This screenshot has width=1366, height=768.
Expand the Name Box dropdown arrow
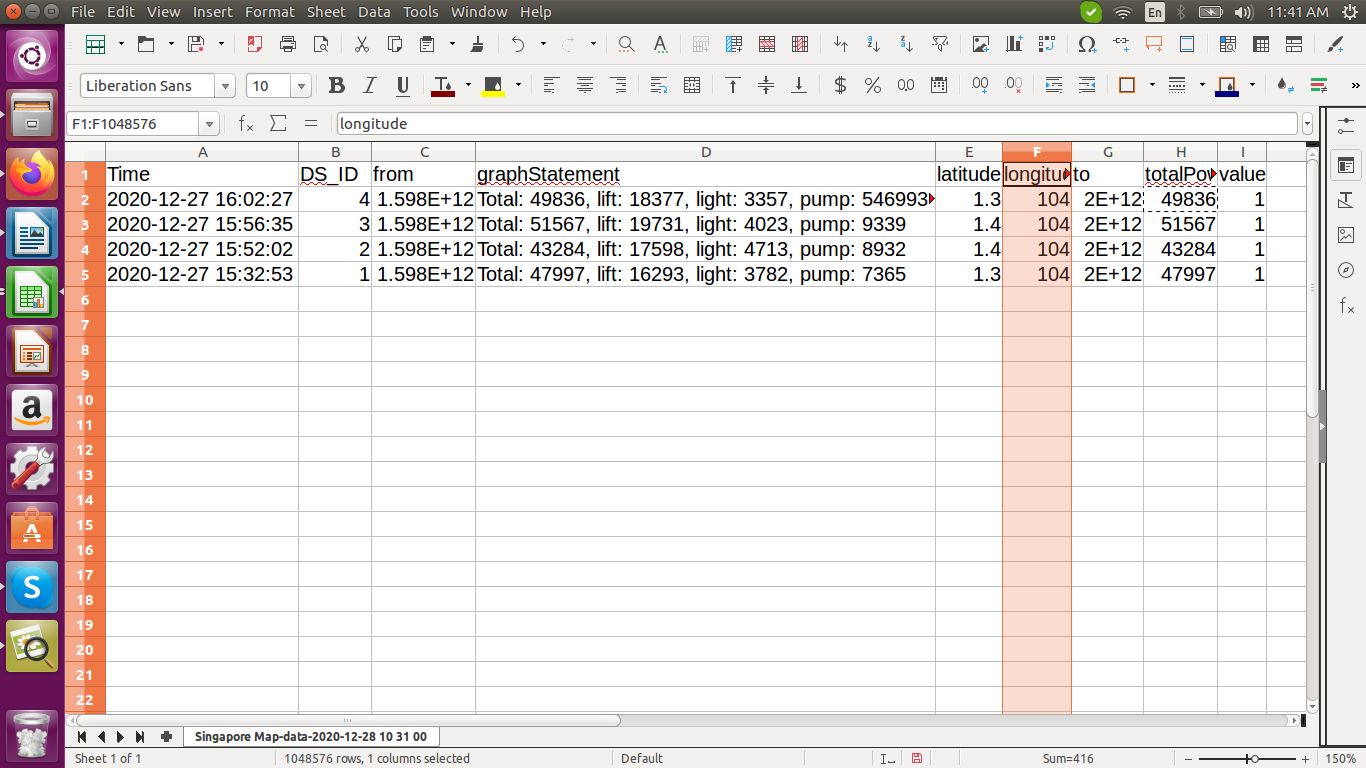(210, 124)
